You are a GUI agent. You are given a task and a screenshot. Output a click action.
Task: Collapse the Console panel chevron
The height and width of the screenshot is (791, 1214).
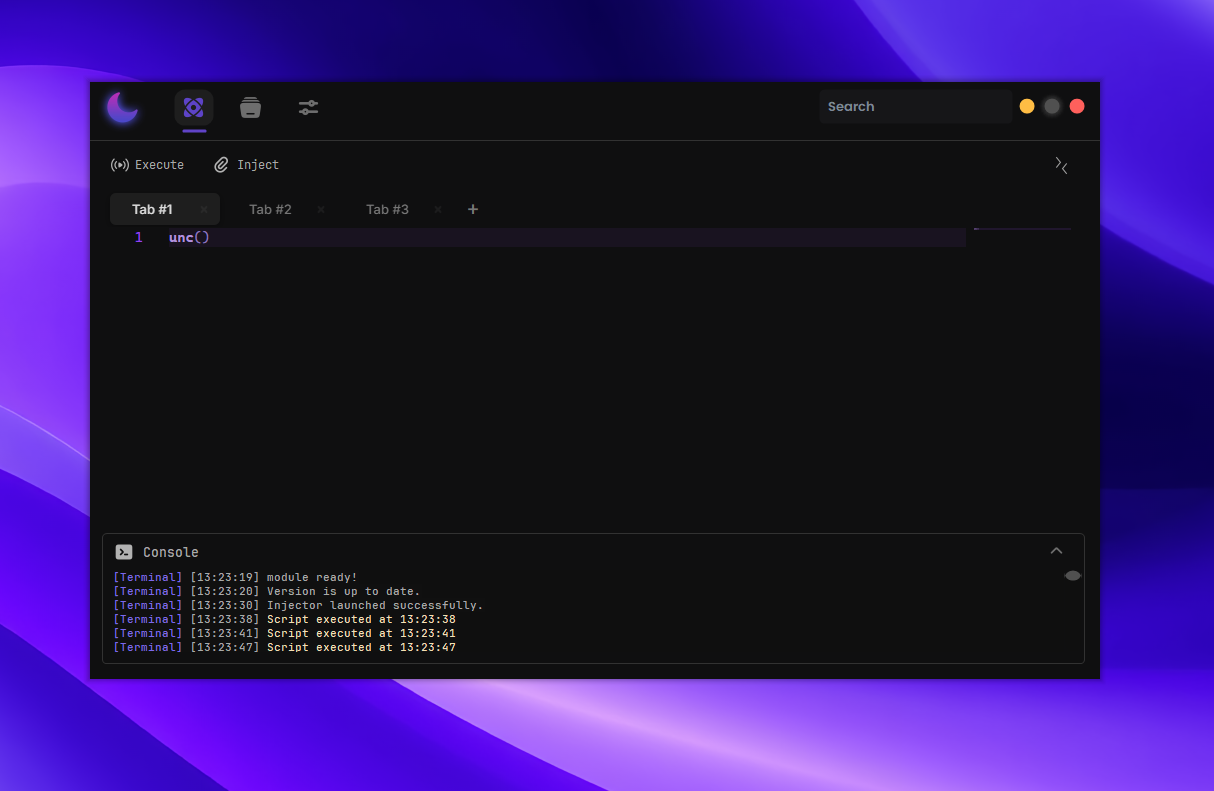[x=1056, y=551]
